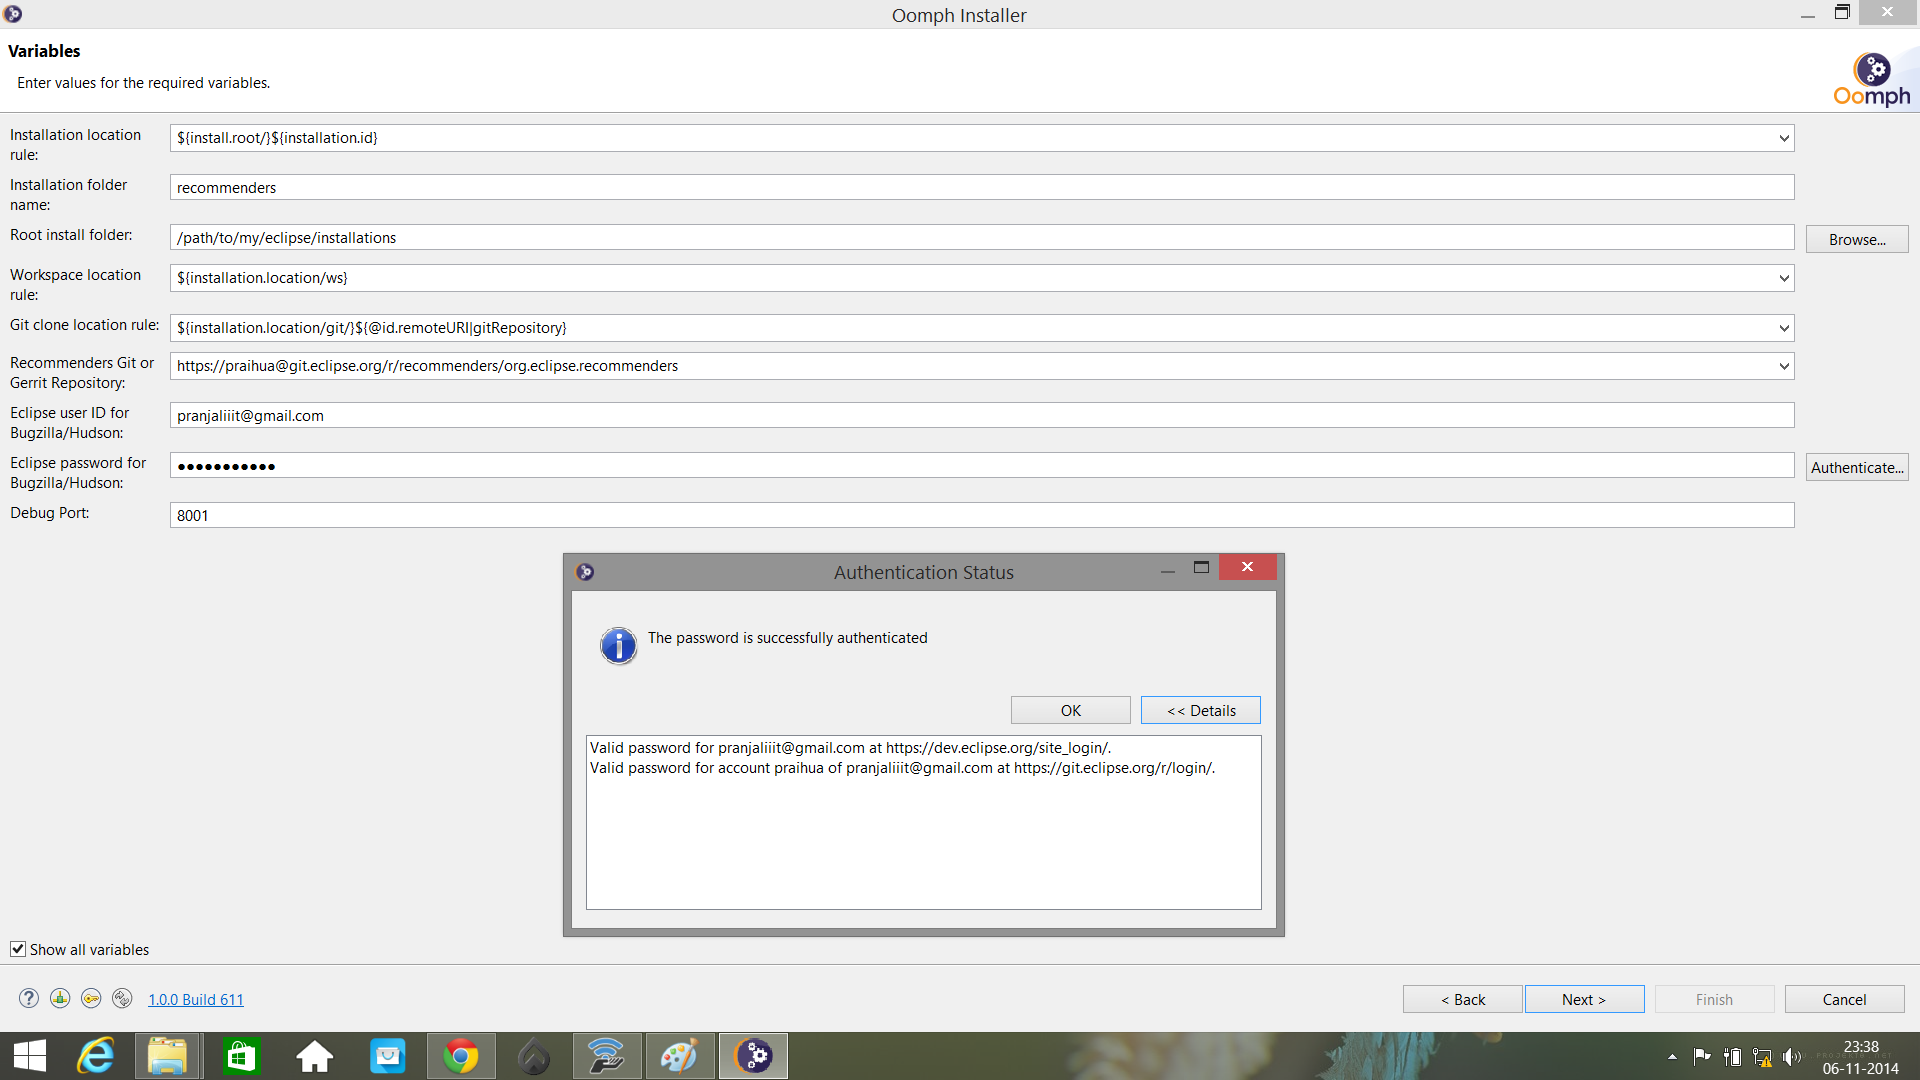Expand Installation location rule dropdown
The width and height of the screenshot is (1920, 1080).
[1783, 138]
